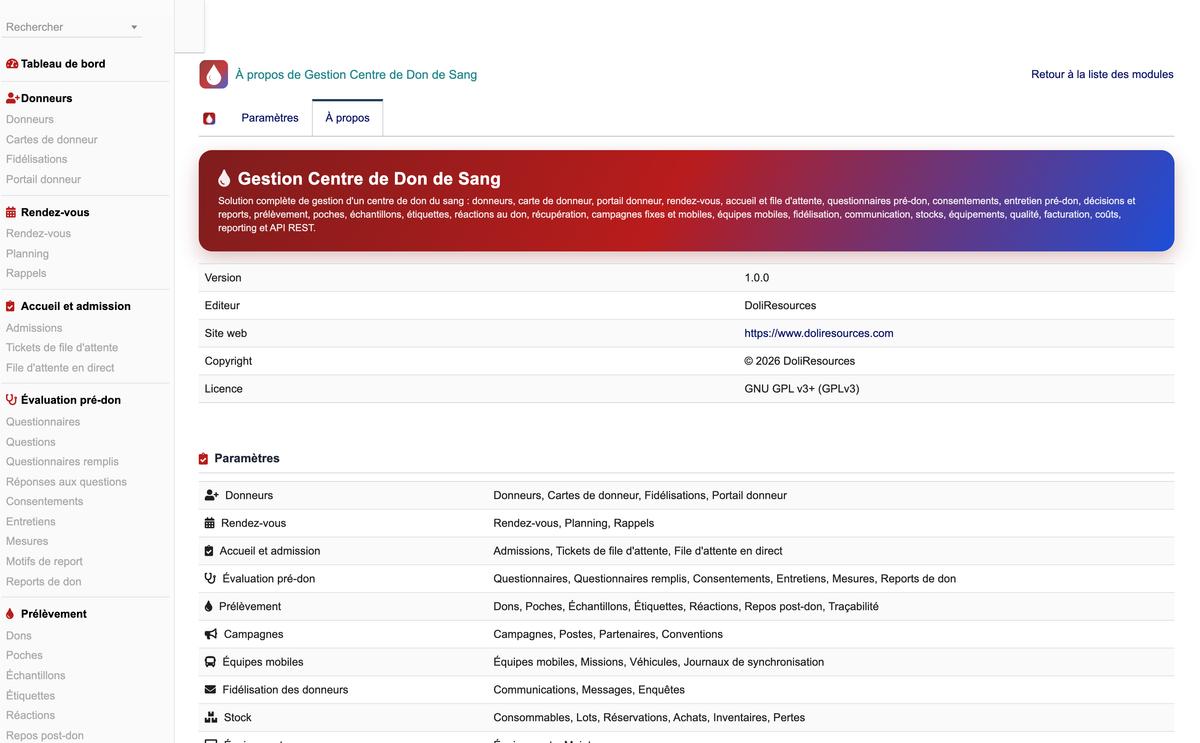Open Mesures in sidebar
Screen dimensions: 1200x743
click(x=27, y=542)
